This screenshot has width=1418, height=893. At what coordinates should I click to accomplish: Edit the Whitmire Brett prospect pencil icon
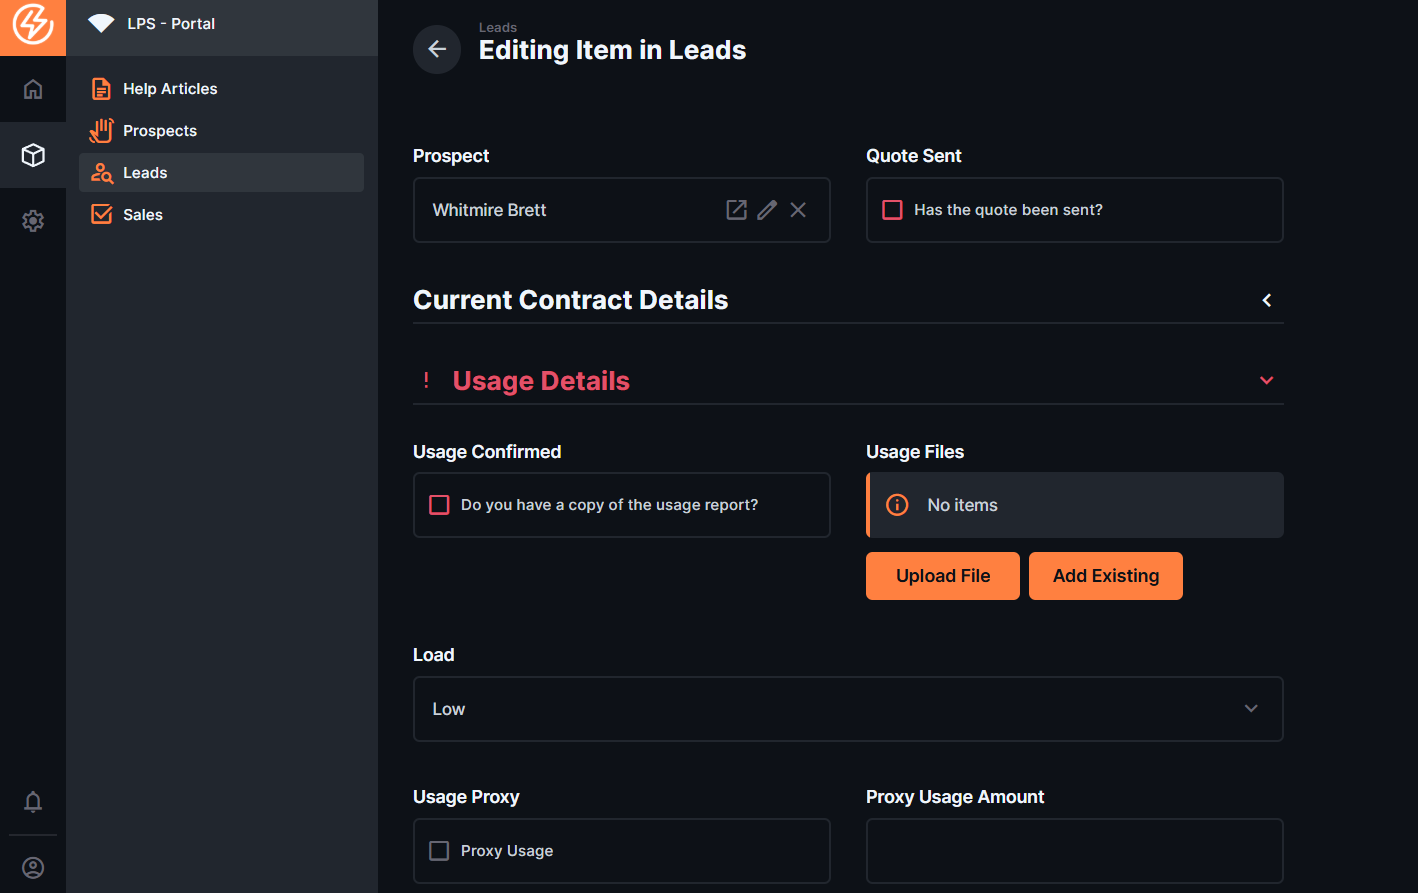tap(767, 210)
